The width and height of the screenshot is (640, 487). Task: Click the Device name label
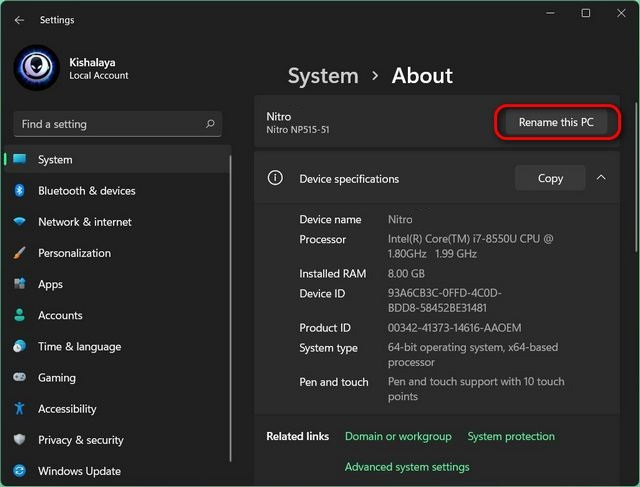[330, 220]
